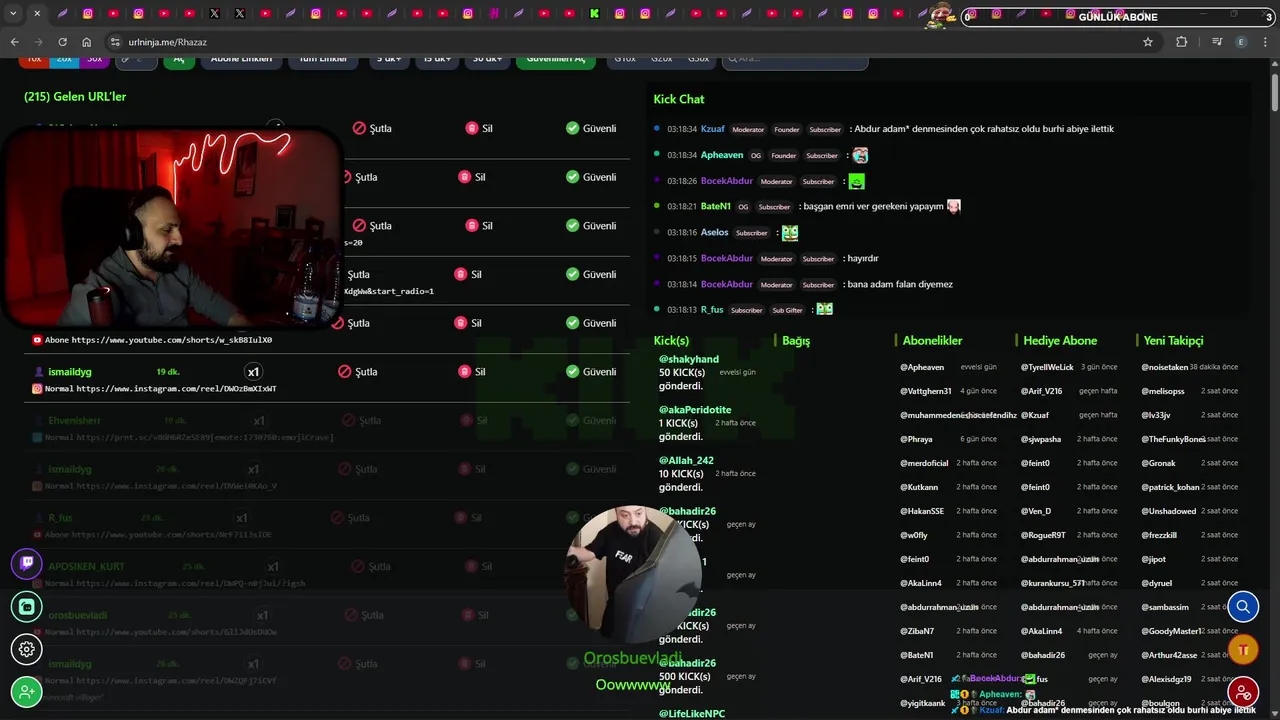This screenshot has height=720, width=1280.
Task: Go back with the browser back arrow
Action: click(x=14, y=42)
